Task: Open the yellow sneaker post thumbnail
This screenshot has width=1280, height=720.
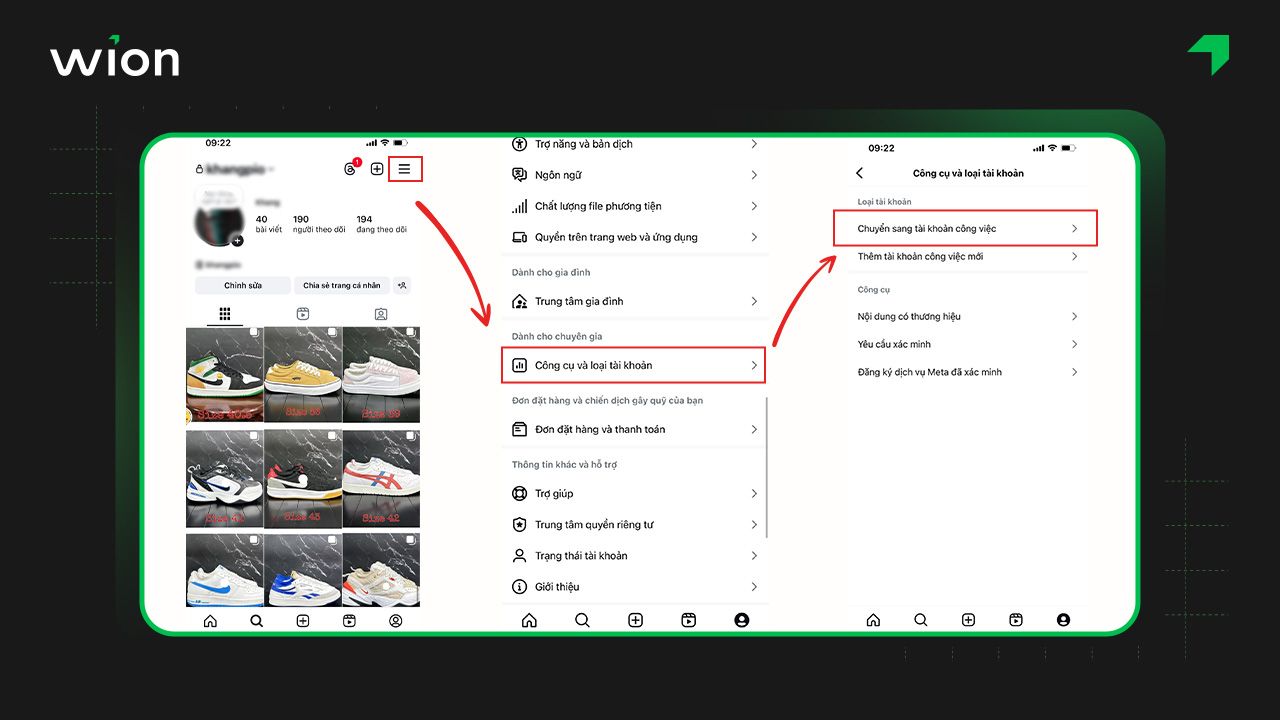Action: 303,375
